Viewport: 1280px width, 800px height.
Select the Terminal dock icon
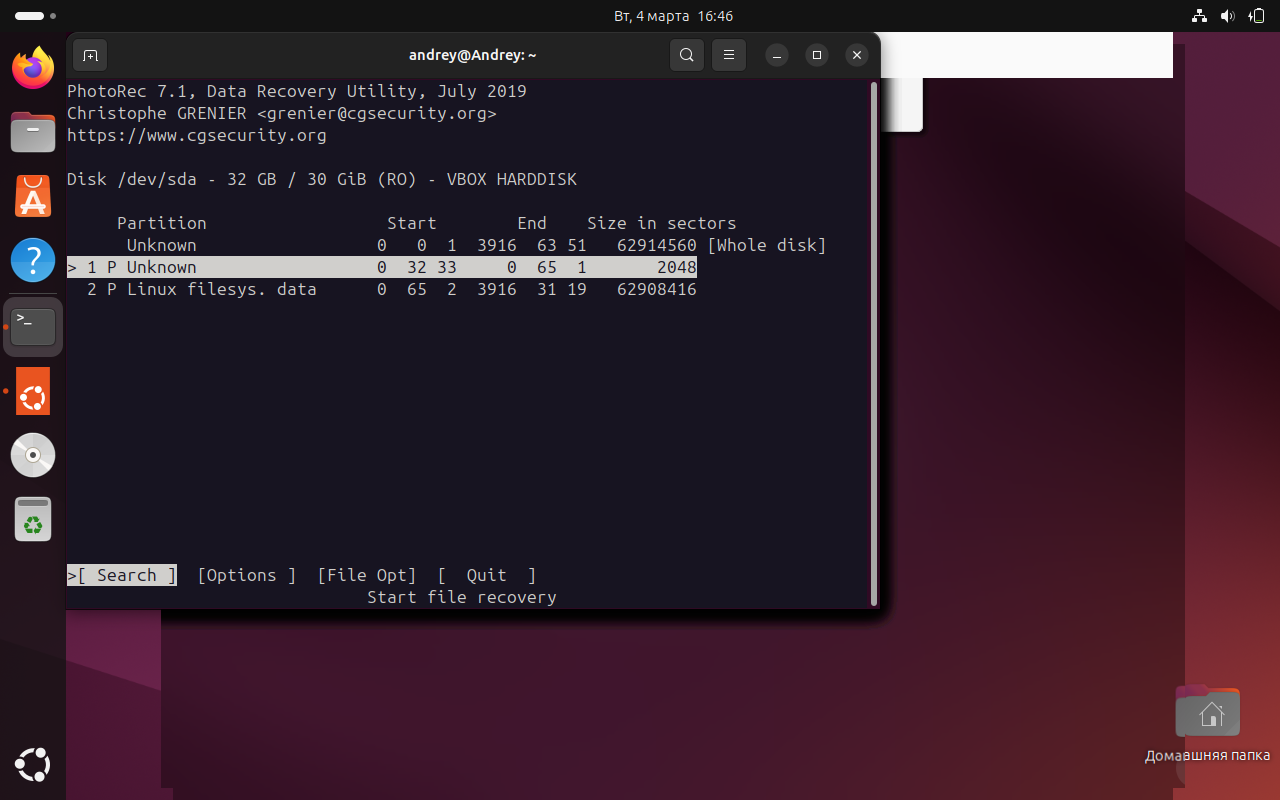(x=33, y=326)
